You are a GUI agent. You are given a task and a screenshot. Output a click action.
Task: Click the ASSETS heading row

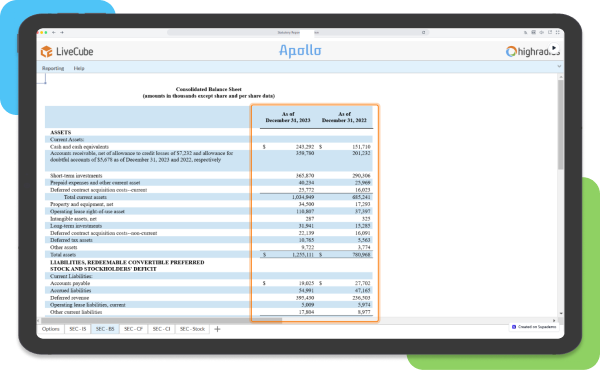[x=60, y=132]
